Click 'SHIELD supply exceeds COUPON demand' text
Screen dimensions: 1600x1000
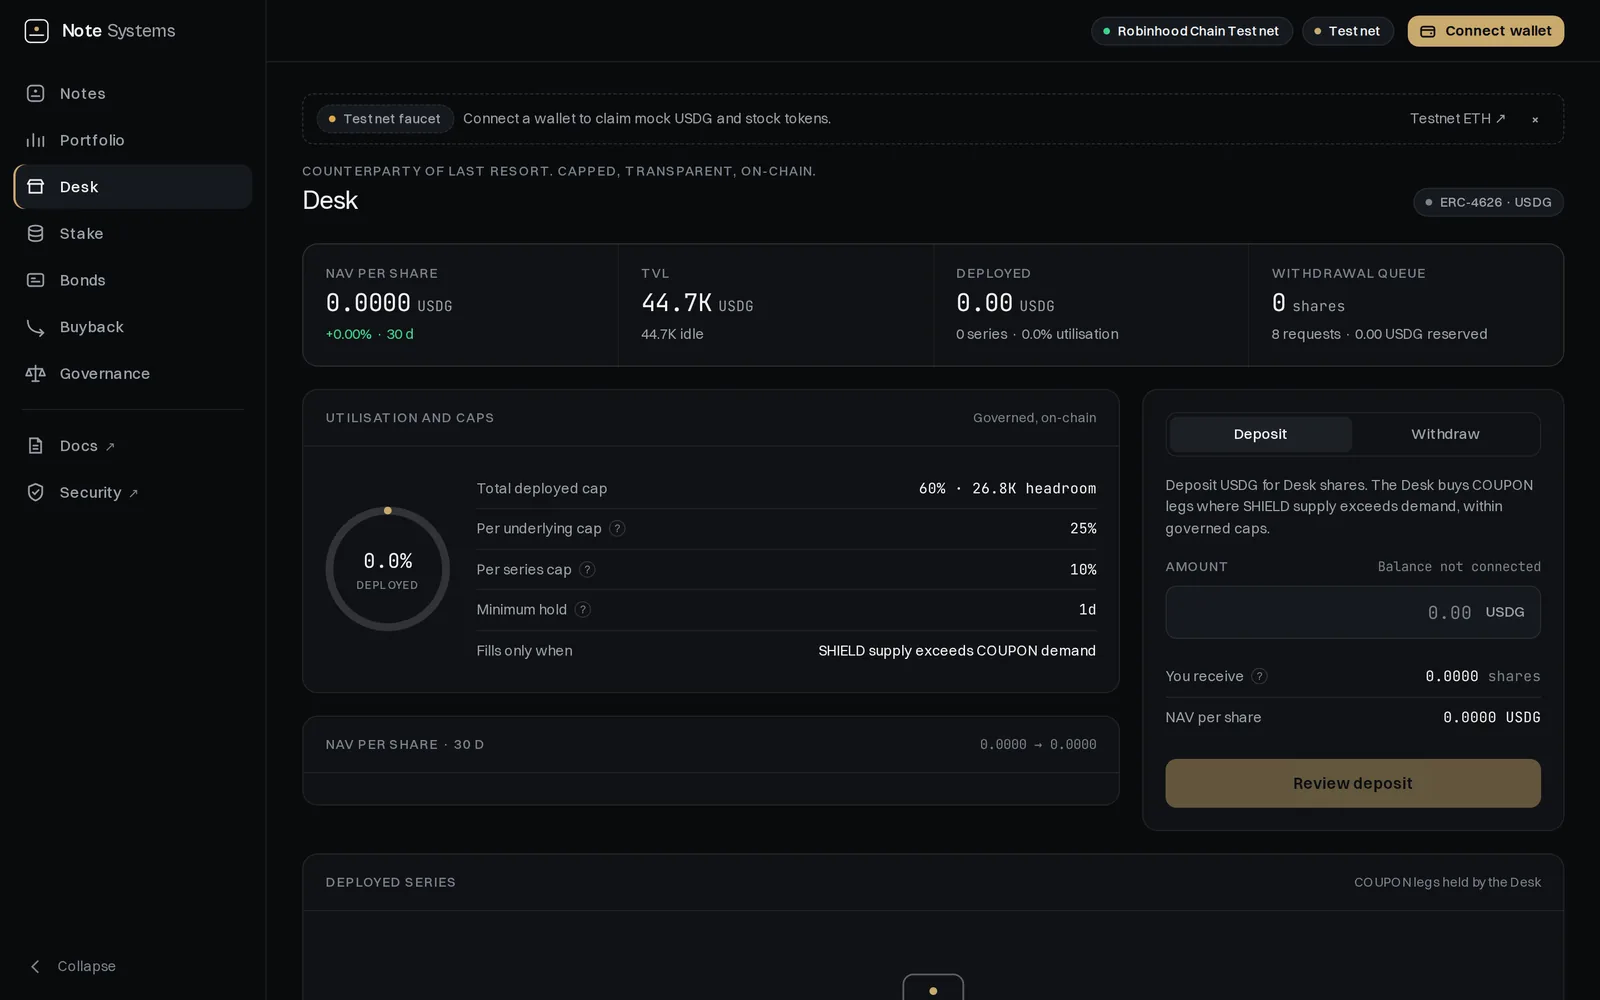pyautogui.click(x=957, y=651)
